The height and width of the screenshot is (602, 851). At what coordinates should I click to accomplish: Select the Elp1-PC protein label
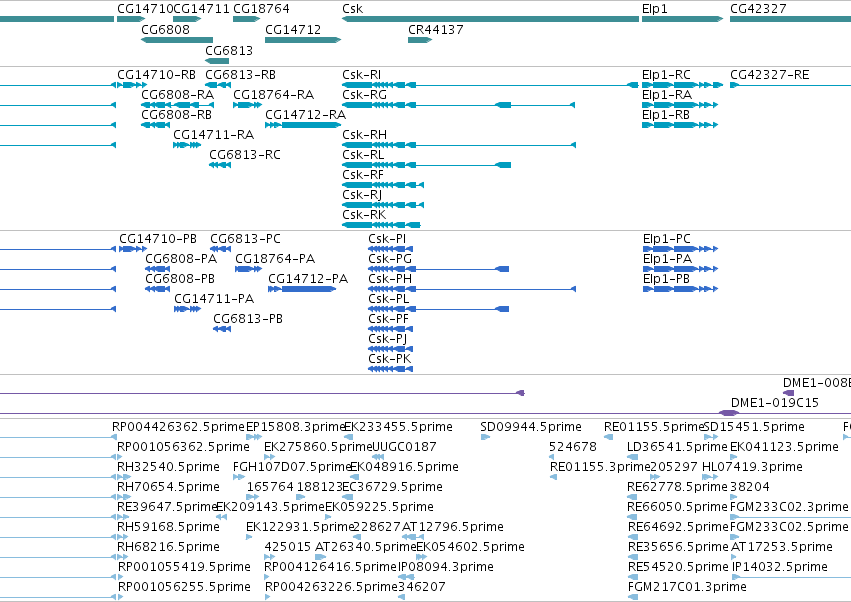pos(666,239)
